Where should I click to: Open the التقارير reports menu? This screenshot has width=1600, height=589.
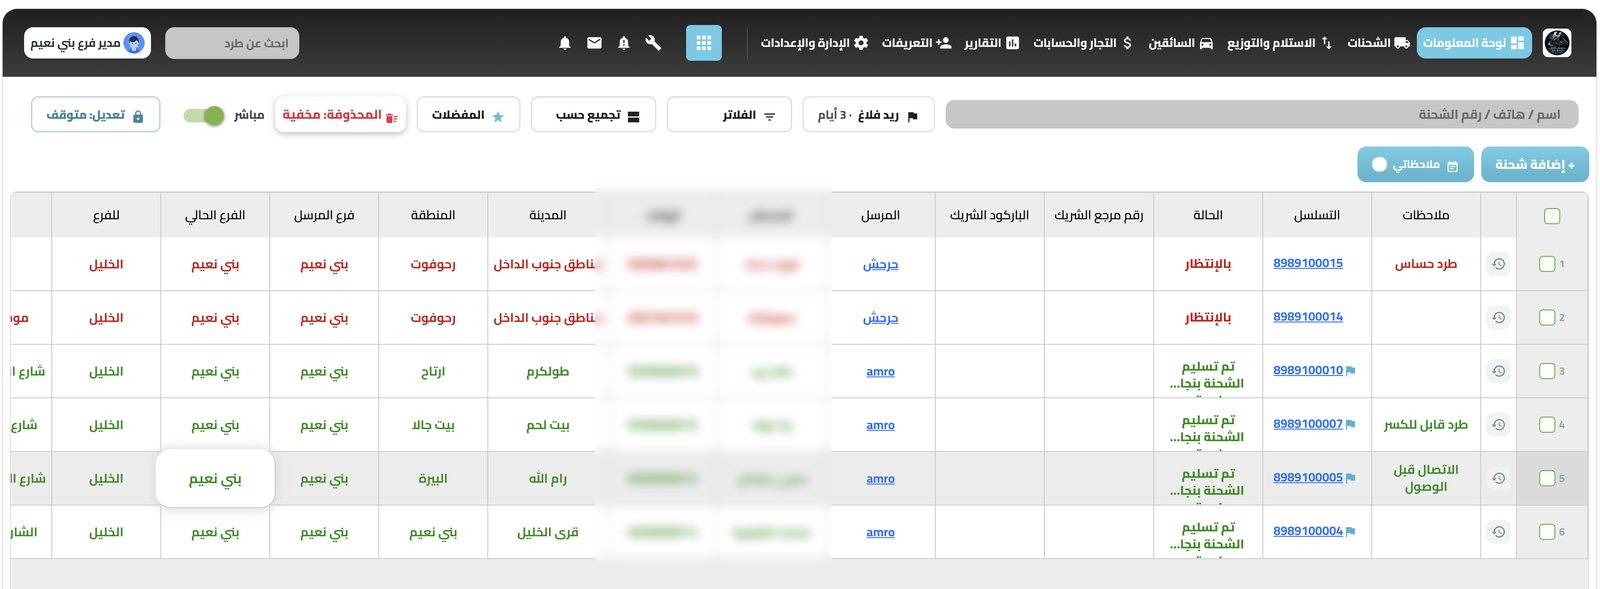coord(992,43)
